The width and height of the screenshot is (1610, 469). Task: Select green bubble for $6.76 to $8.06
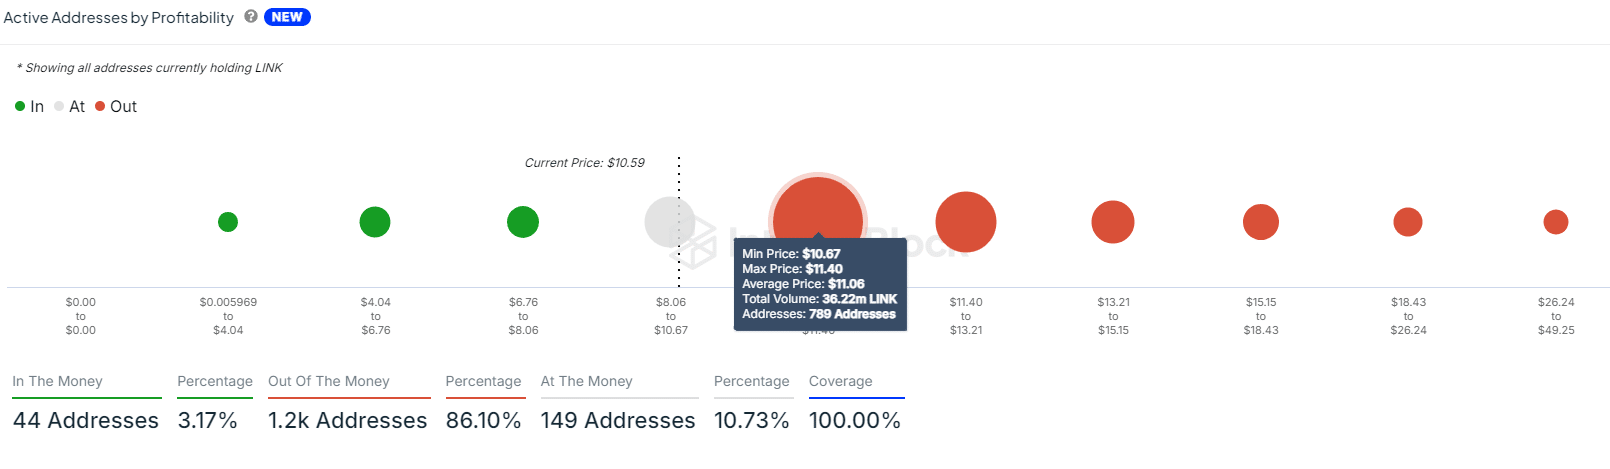523,222
